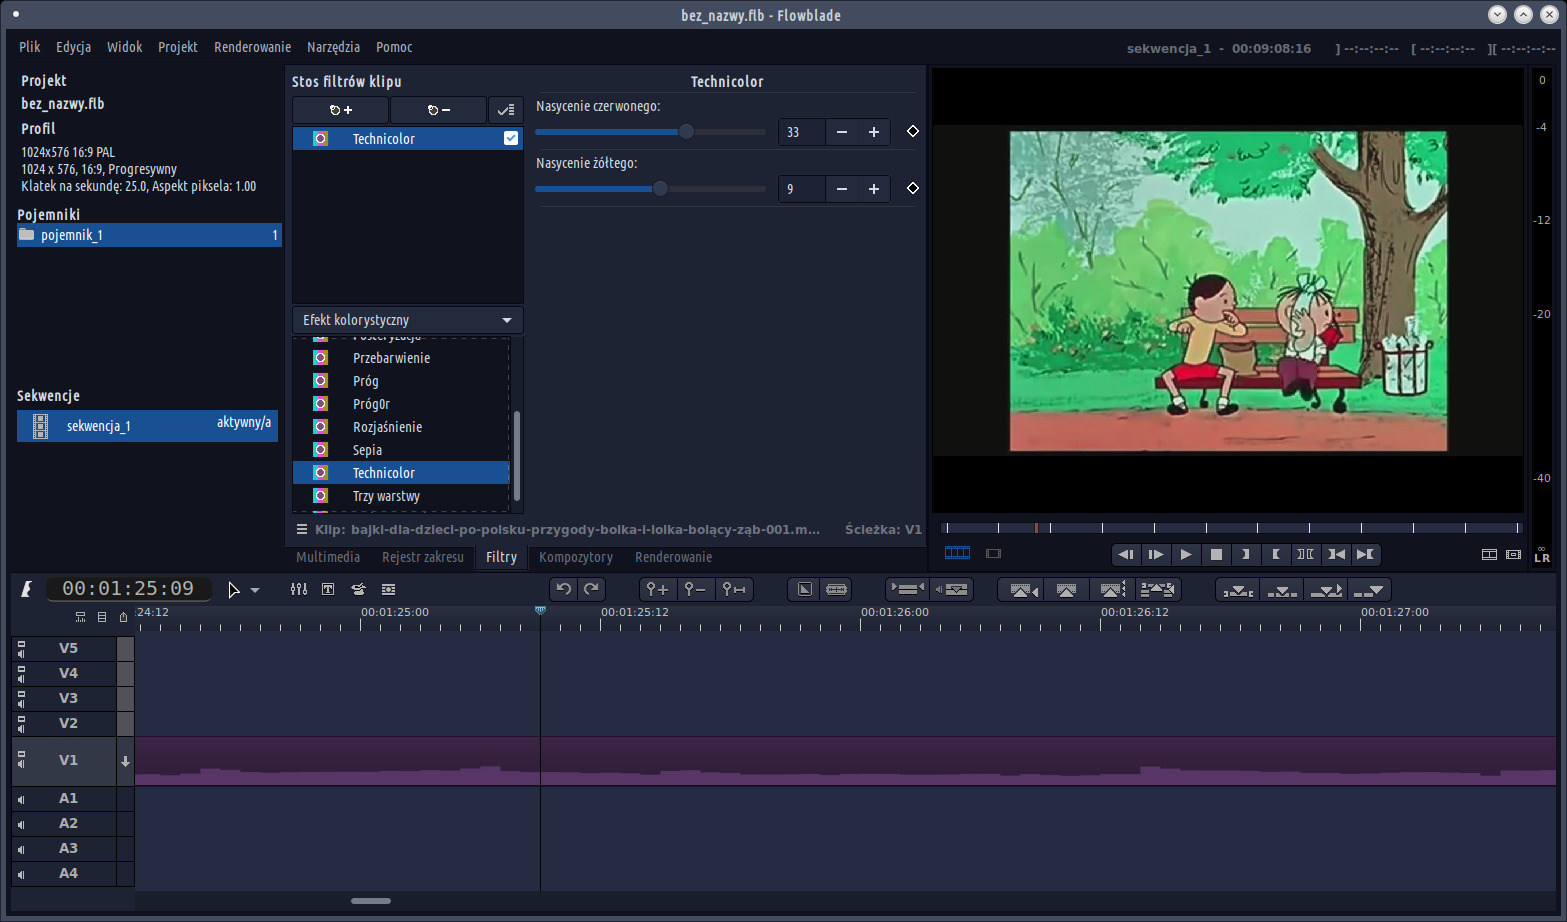Open the edit tool selector dropdown arrow

pyautogui.click(x=255, y=590)
